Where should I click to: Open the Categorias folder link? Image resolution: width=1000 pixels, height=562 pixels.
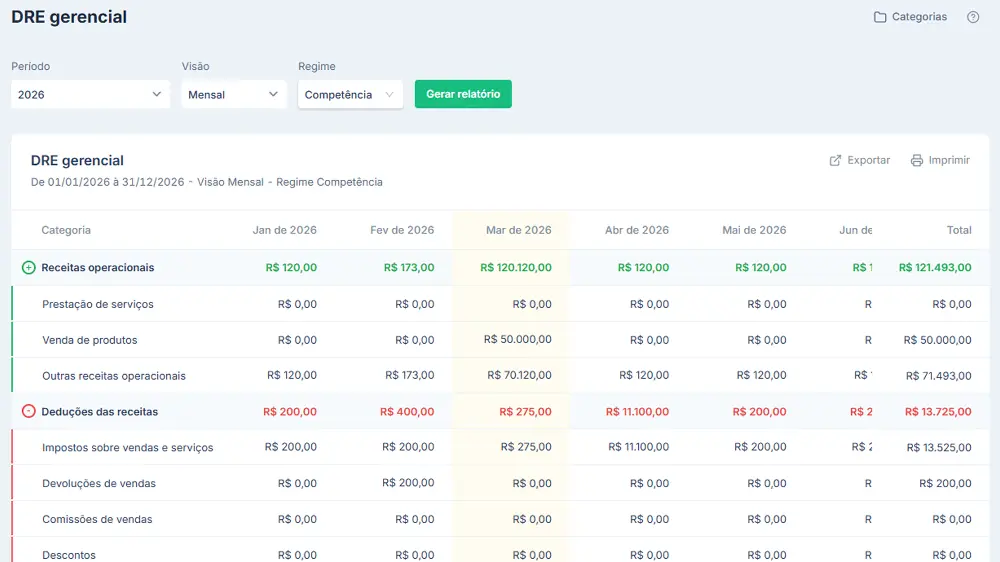pyautogui.click(x=910, y=17)
